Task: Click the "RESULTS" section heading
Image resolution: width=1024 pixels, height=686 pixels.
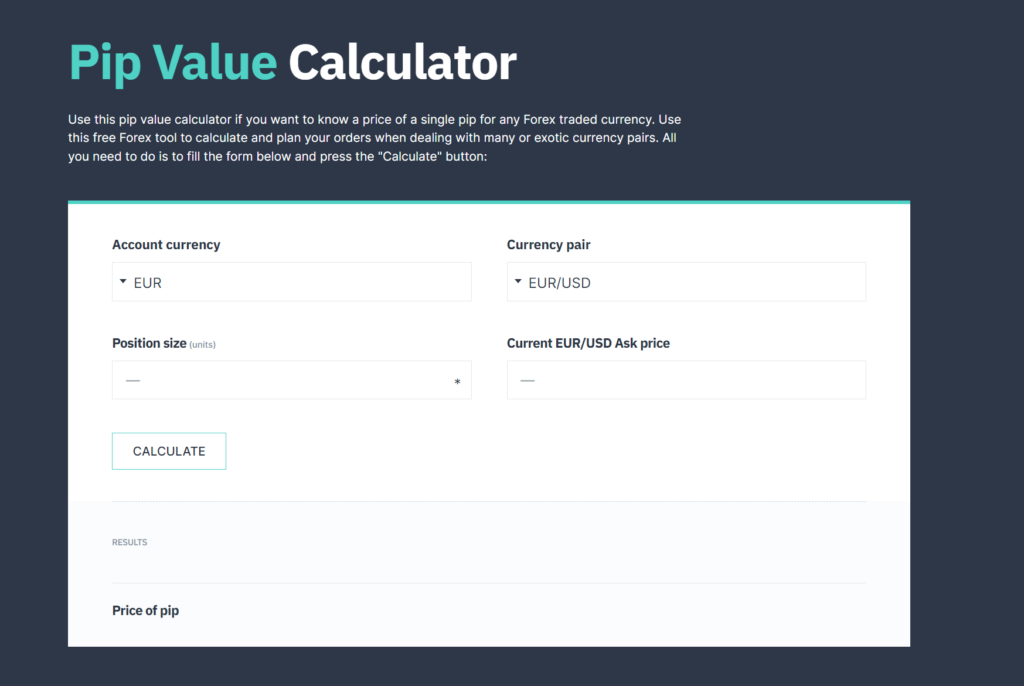Action: click(x=129, y=542)
